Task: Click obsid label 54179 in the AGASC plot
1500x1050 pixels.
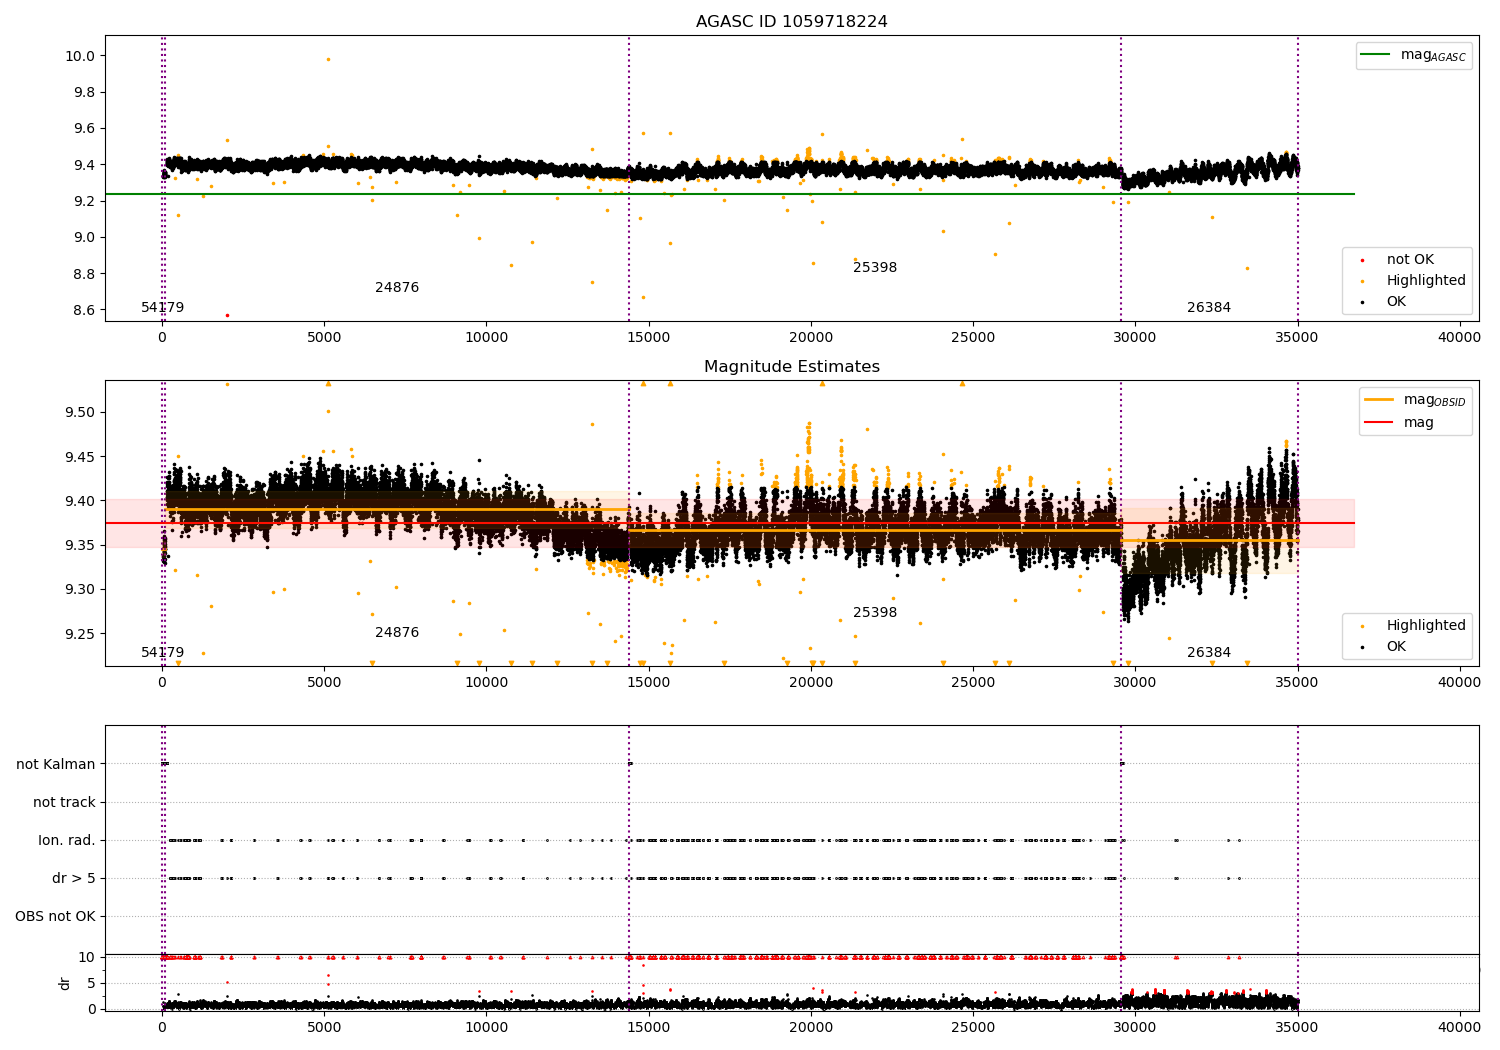Action: pyautogui.click(x=162, y=308)
